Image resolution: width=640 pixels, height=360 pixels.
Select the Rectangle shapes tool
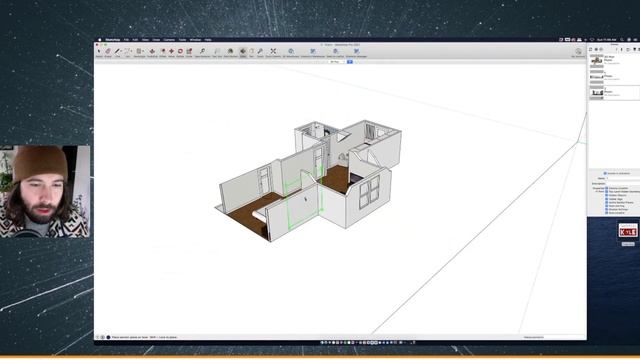click(x=139, y=51)
